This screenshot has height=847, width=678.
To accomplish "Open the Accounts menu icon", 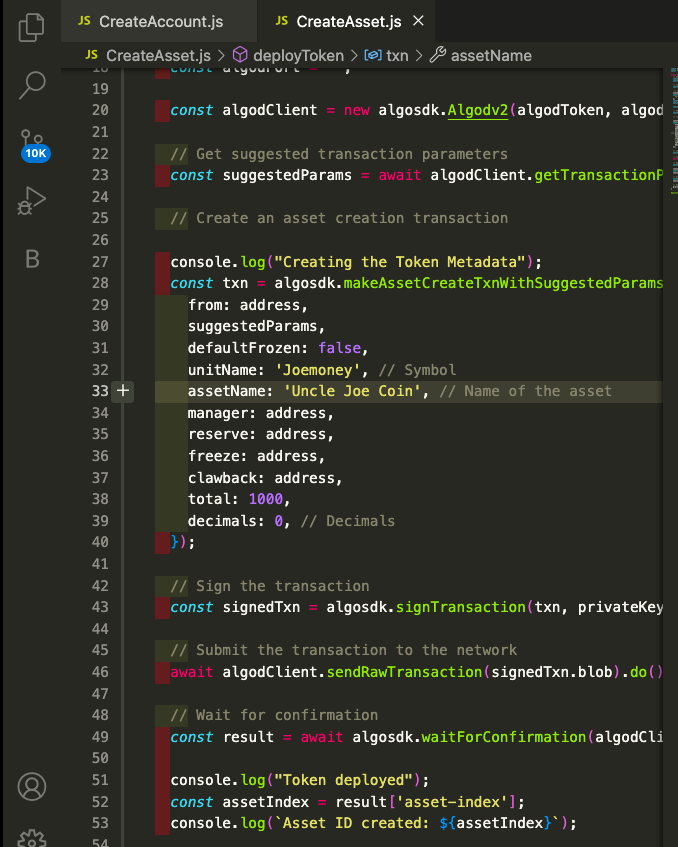I will pos(32,786).
